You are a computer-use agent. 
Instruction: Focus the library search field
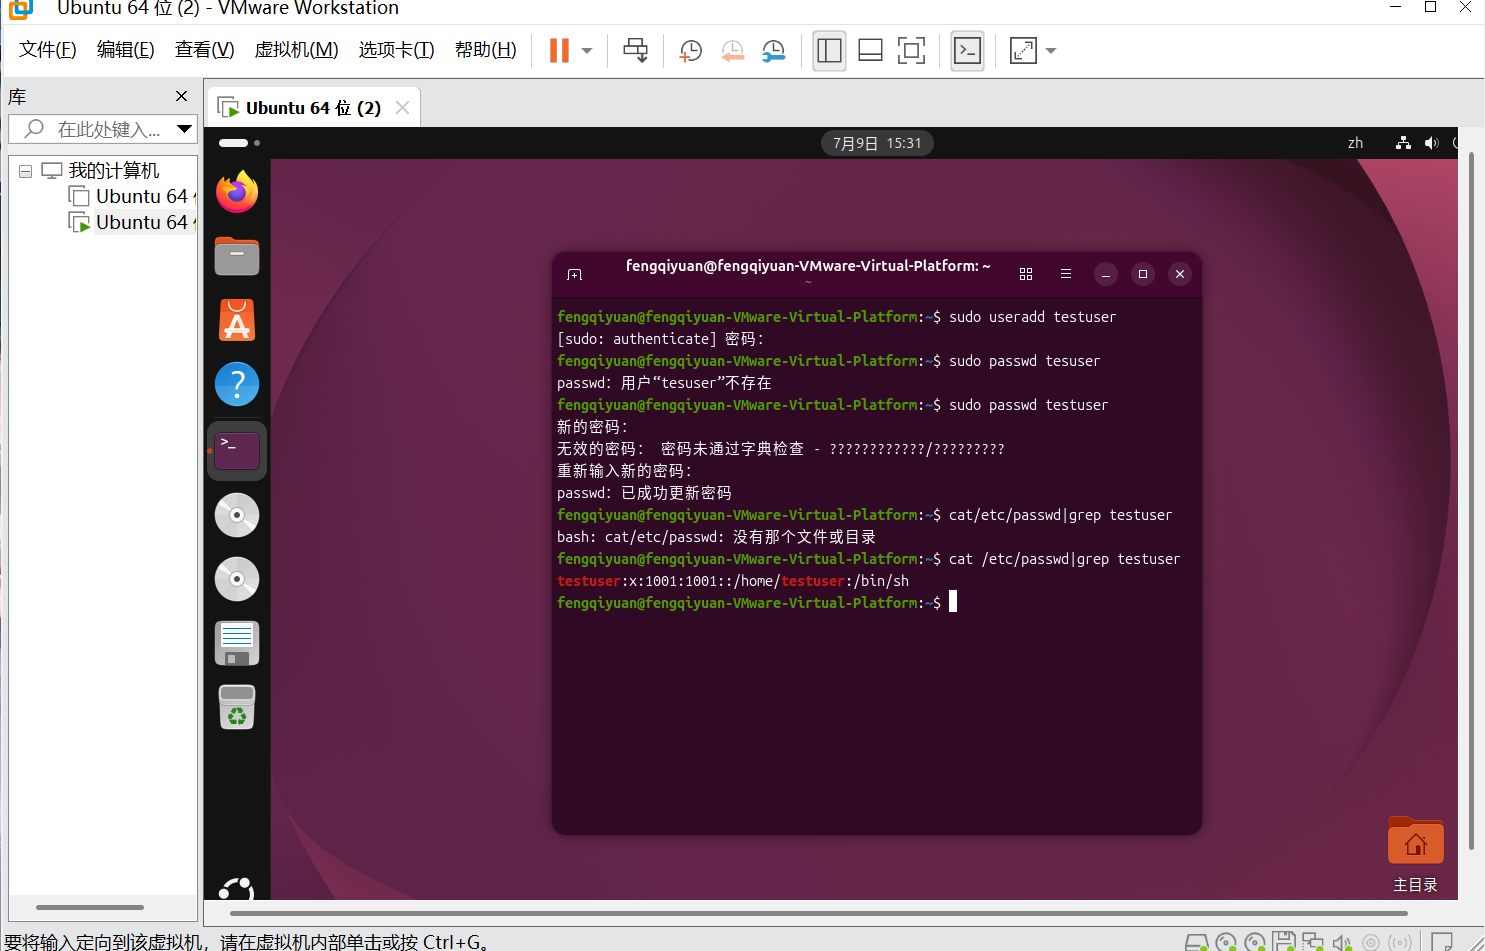[92, 129]
